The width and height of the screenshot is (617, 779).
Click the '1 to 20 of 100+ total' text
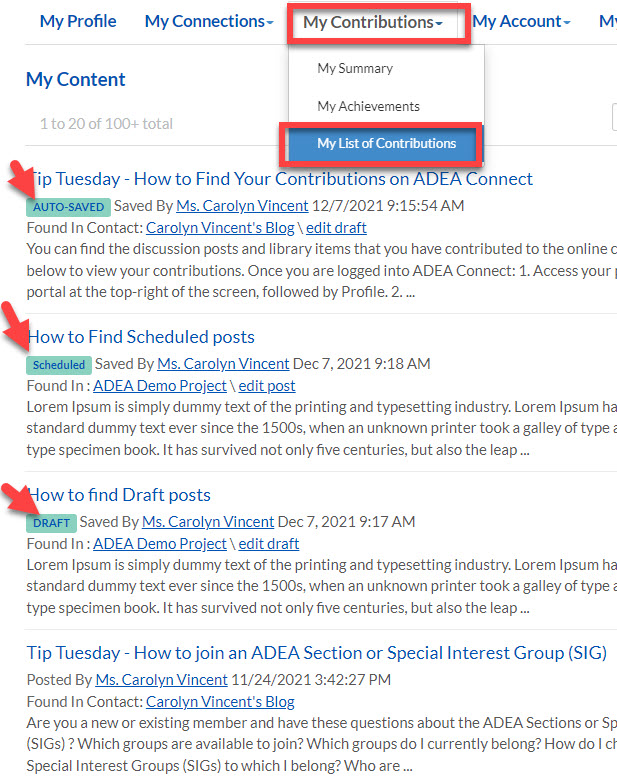106,124
